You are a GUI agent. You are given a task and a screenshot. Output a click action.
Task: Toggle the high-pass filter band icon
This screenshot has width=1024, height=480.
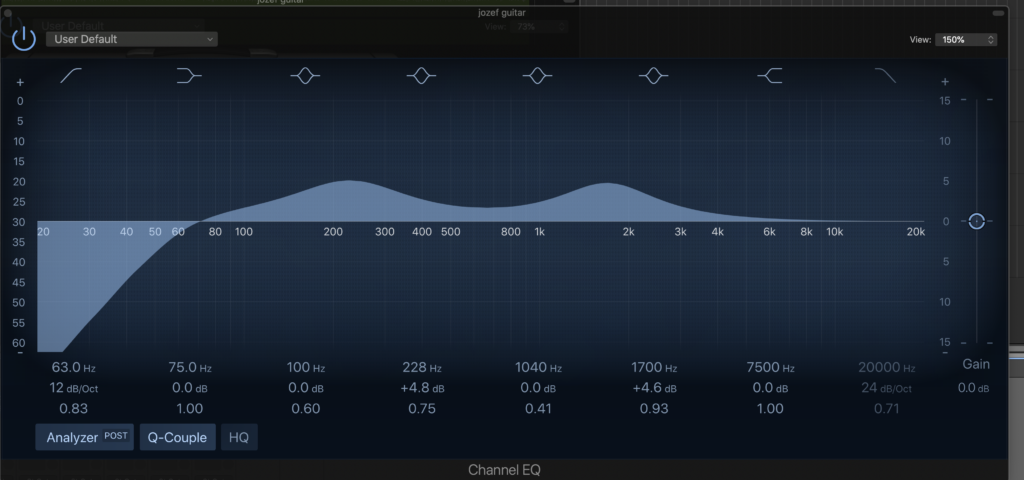[x=71, y=76]
